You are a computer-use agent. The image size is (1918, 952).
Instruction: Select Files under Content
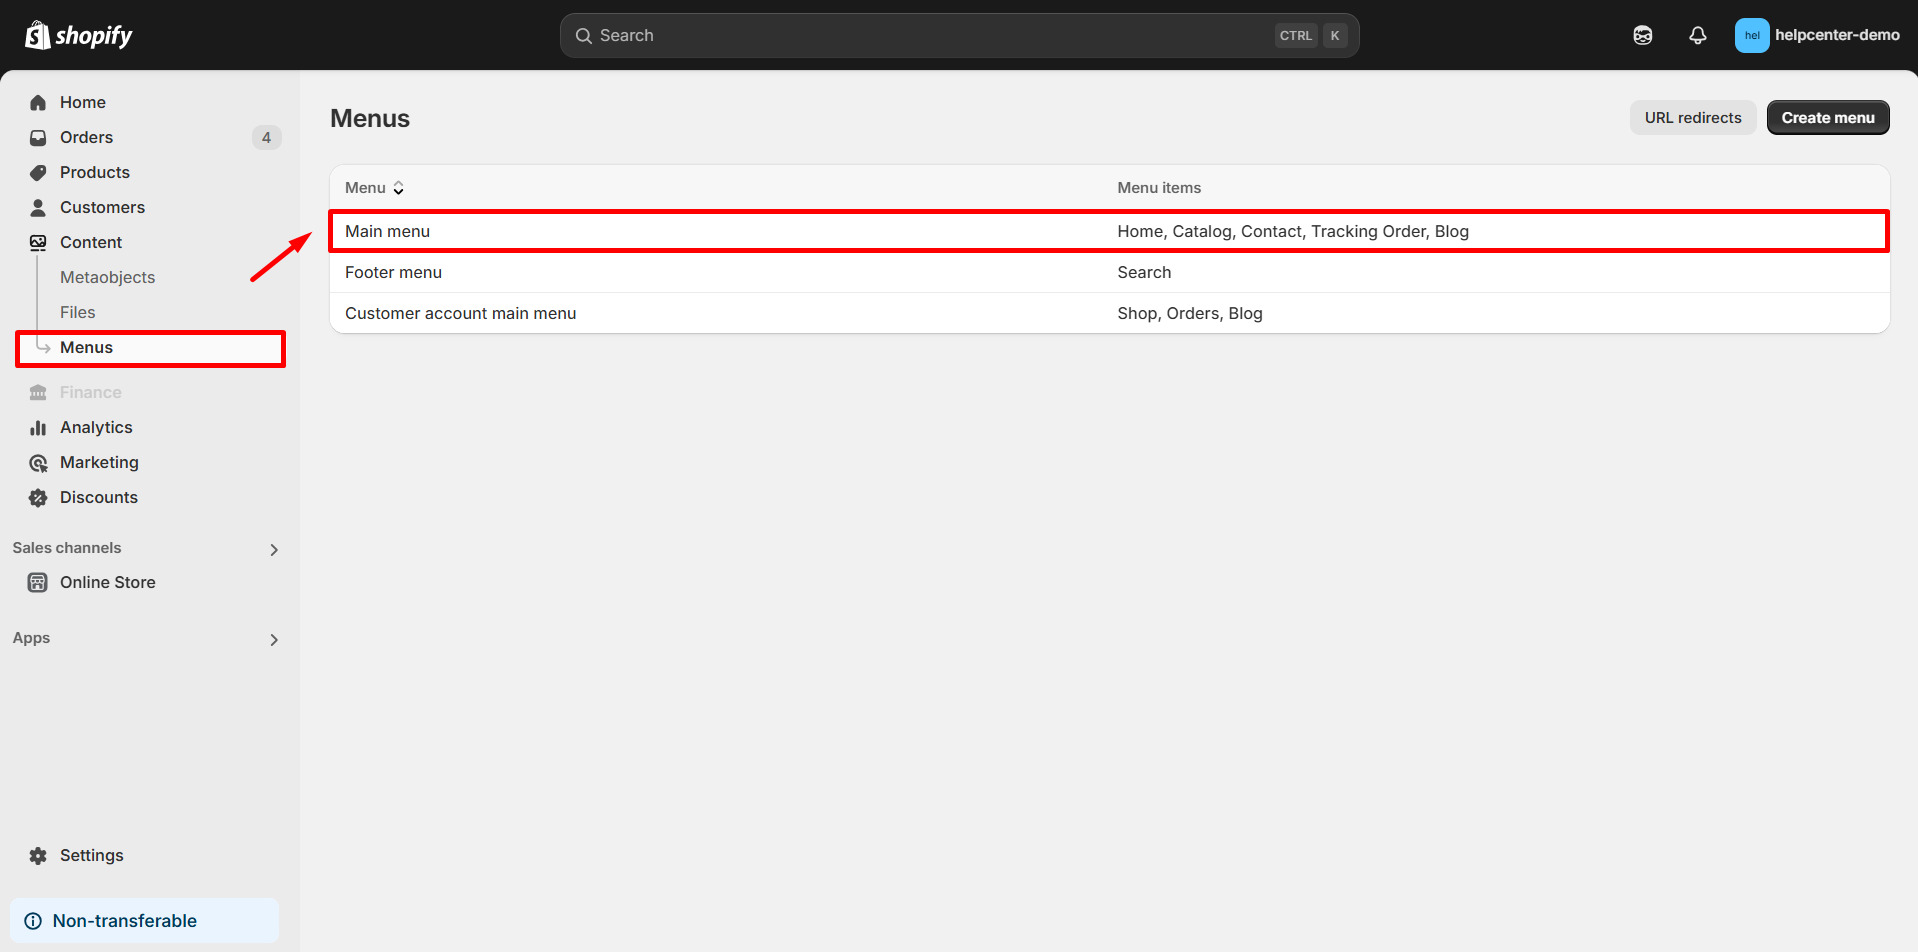click(77, 312)
